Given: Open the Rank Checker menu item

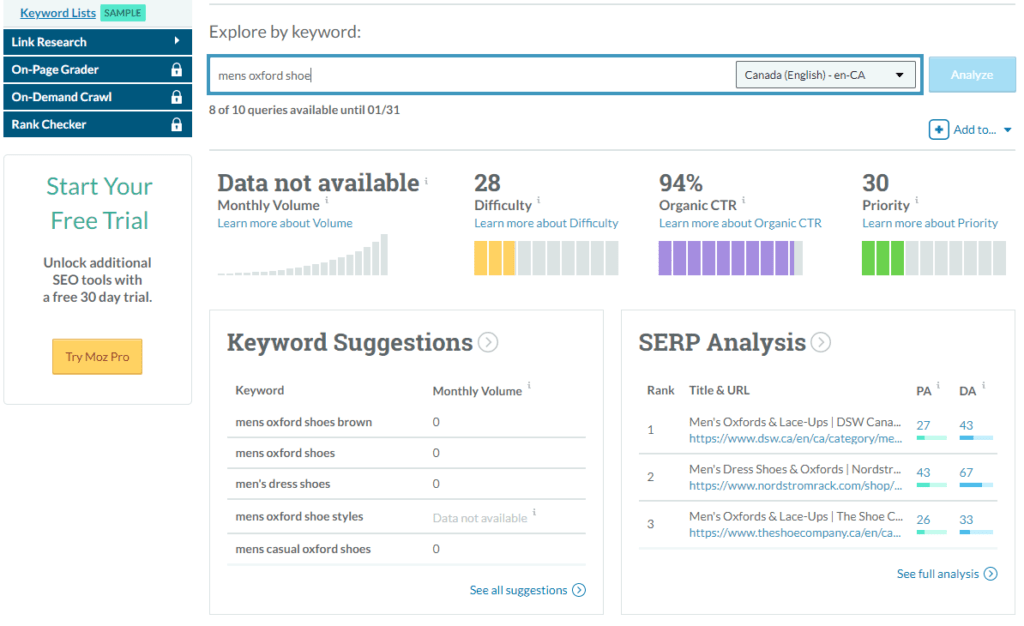Looking at the screenshot, I should pos(97,124).
